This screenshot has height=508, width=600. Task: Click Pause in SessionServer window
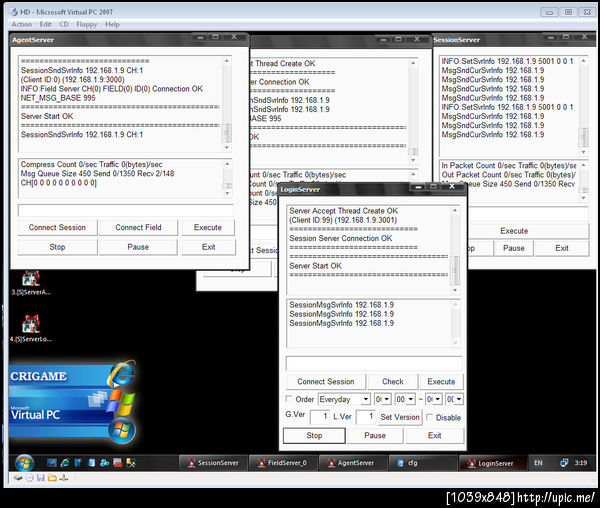[x=514, y=248]
